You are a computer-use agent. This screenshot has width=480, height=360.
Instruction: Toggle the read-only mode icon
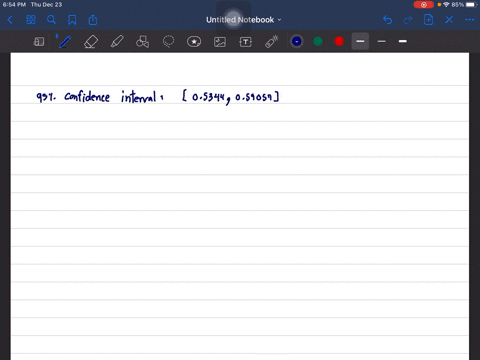(39, 42)
